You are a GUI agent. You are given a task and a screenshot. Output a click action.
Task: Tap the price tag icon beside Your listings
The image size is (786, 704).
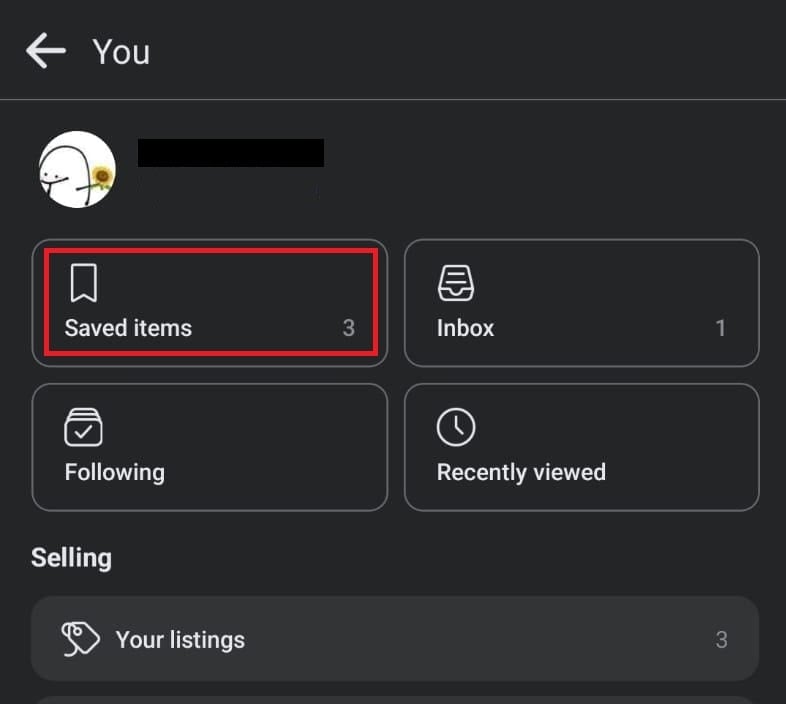coord(80,639)
